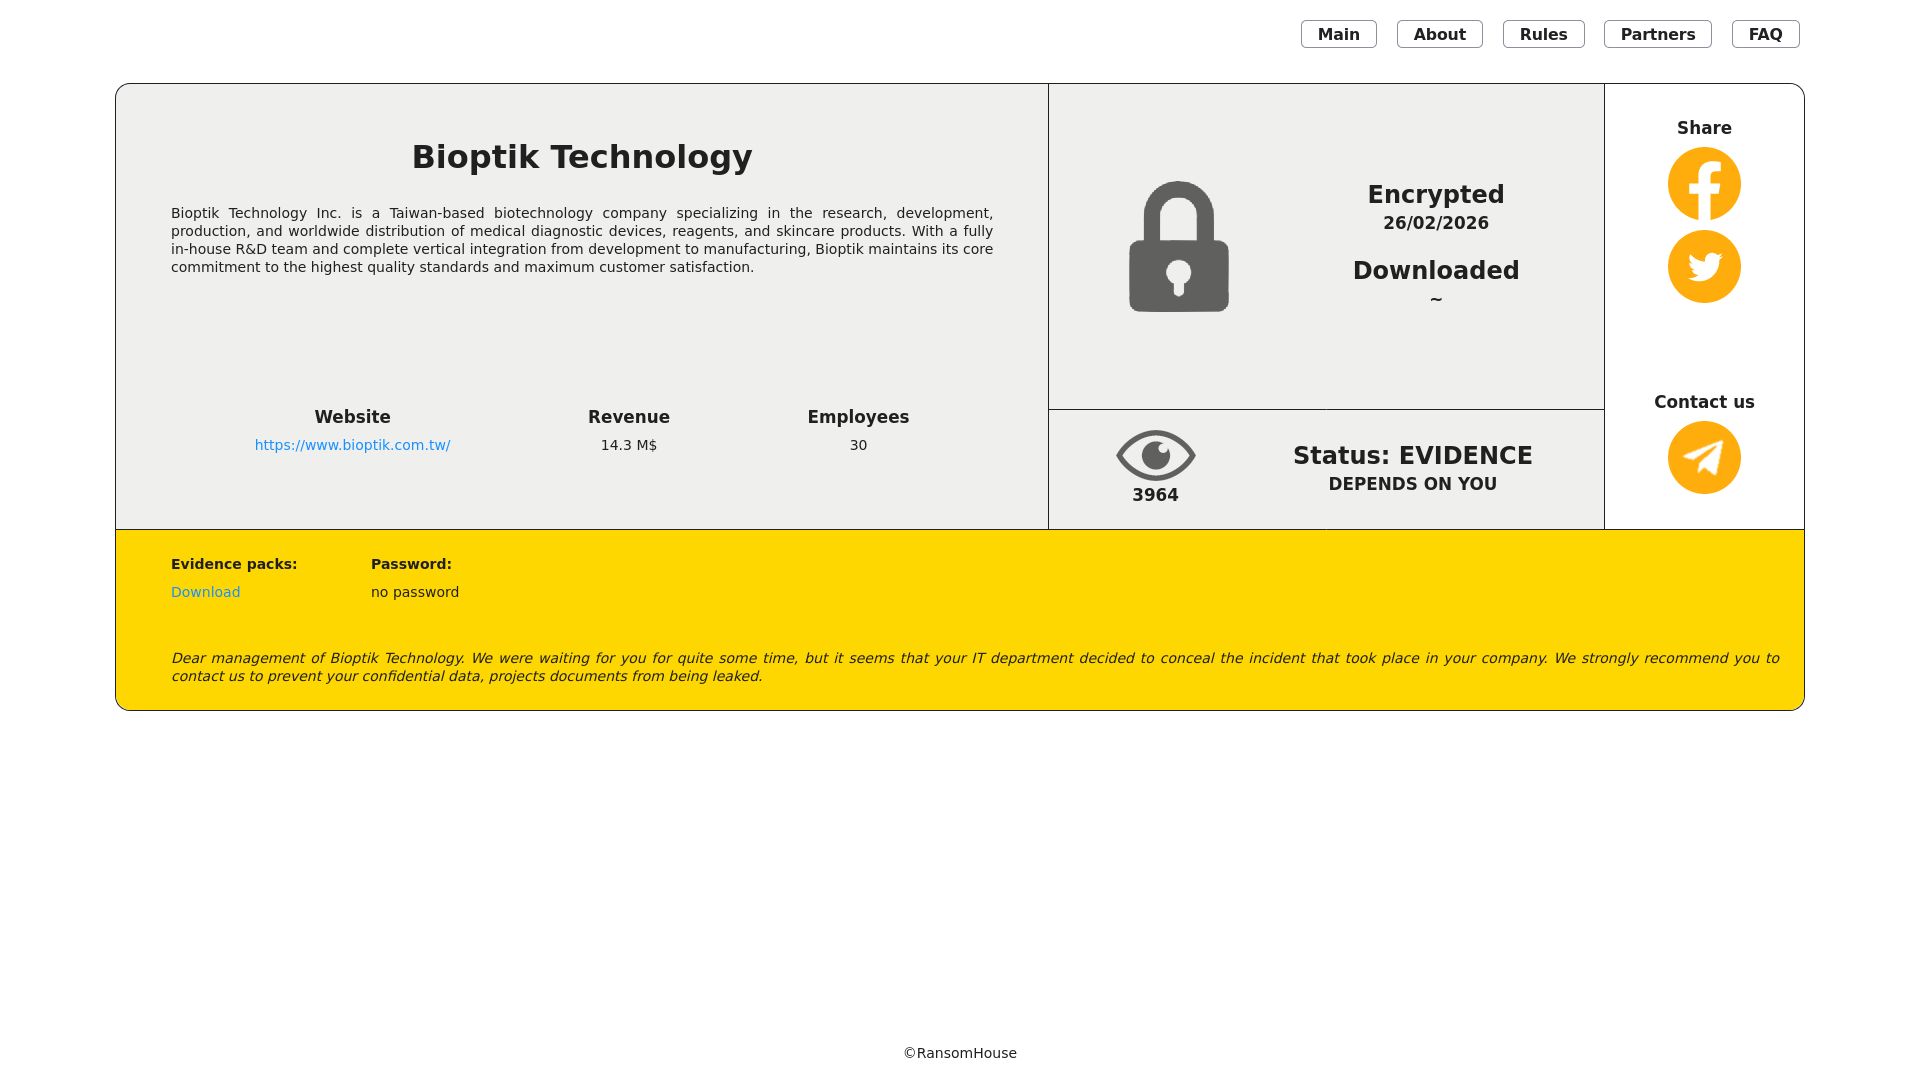Share via the Facebook icon

[x=1704, y=184]
